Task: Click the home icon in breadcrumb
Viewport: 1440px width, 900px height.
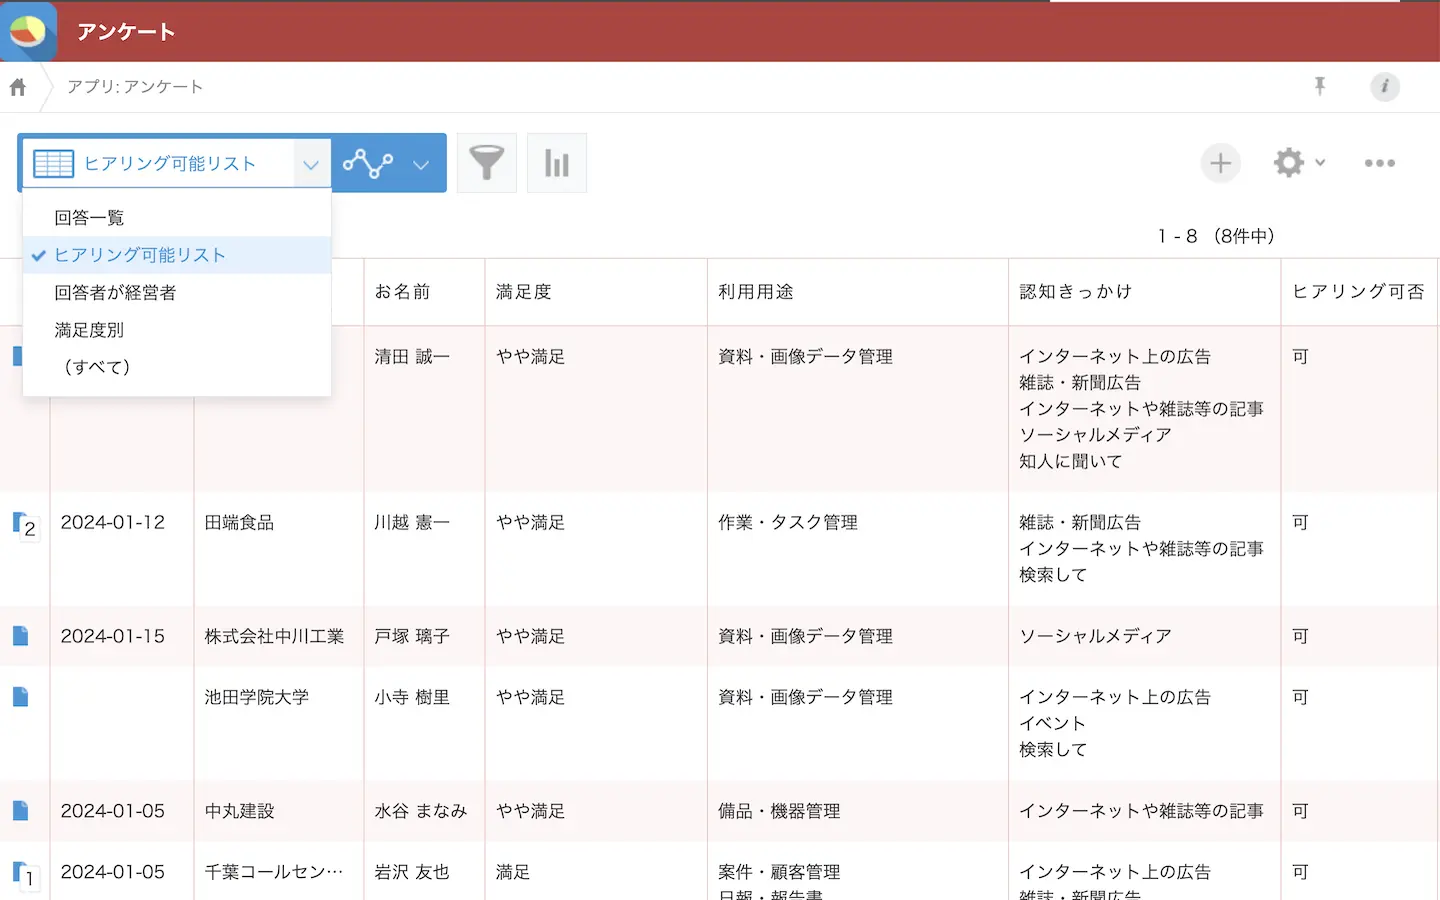Action: point(18,87)
